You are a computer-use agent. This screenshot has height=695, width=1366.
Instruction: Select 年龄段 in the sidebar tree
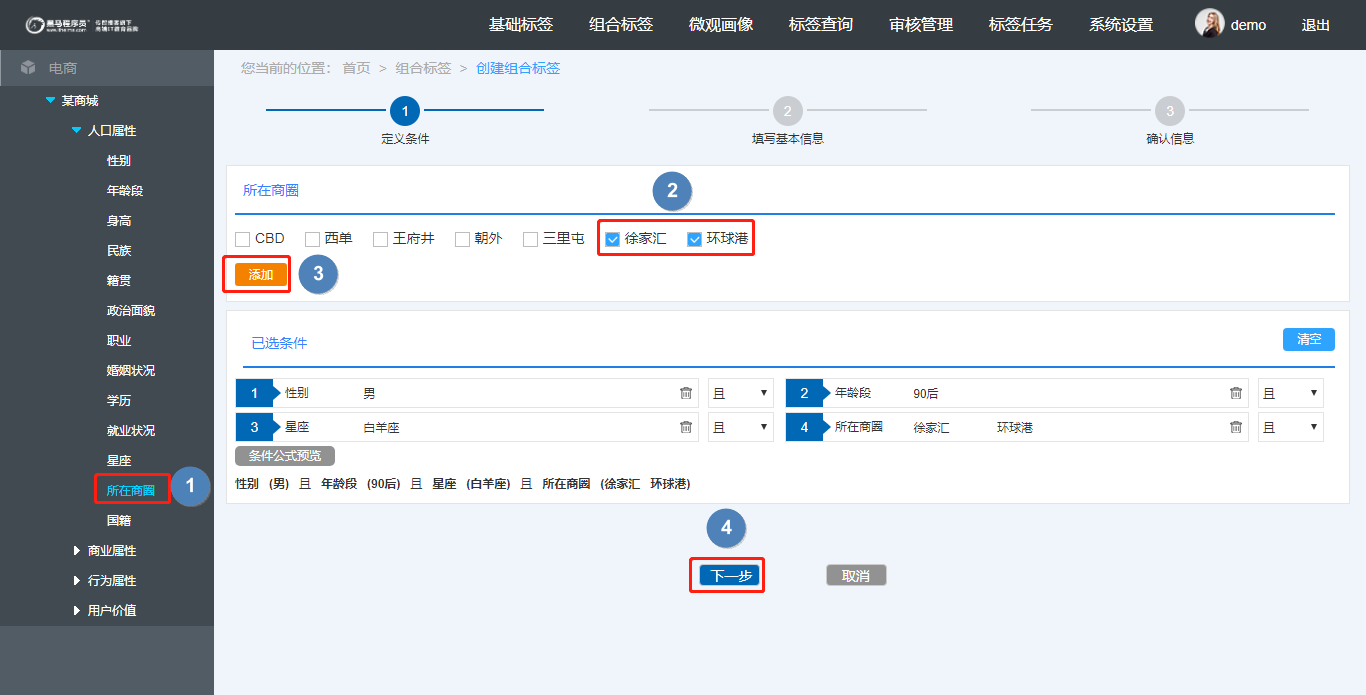click(125, 190)
